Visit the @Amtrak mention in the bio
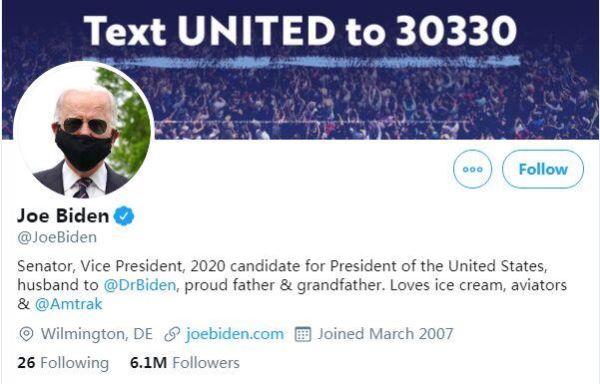Viewport: 600px width, 384px height. pos(68,304)
